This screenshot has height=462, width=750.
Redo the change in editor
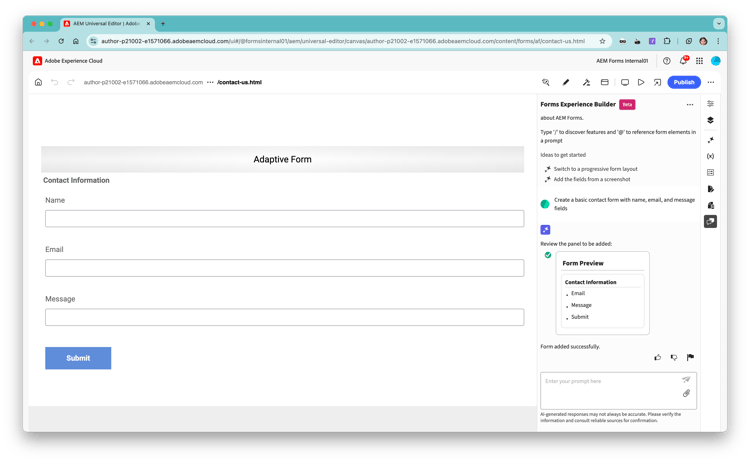[71, 82]
